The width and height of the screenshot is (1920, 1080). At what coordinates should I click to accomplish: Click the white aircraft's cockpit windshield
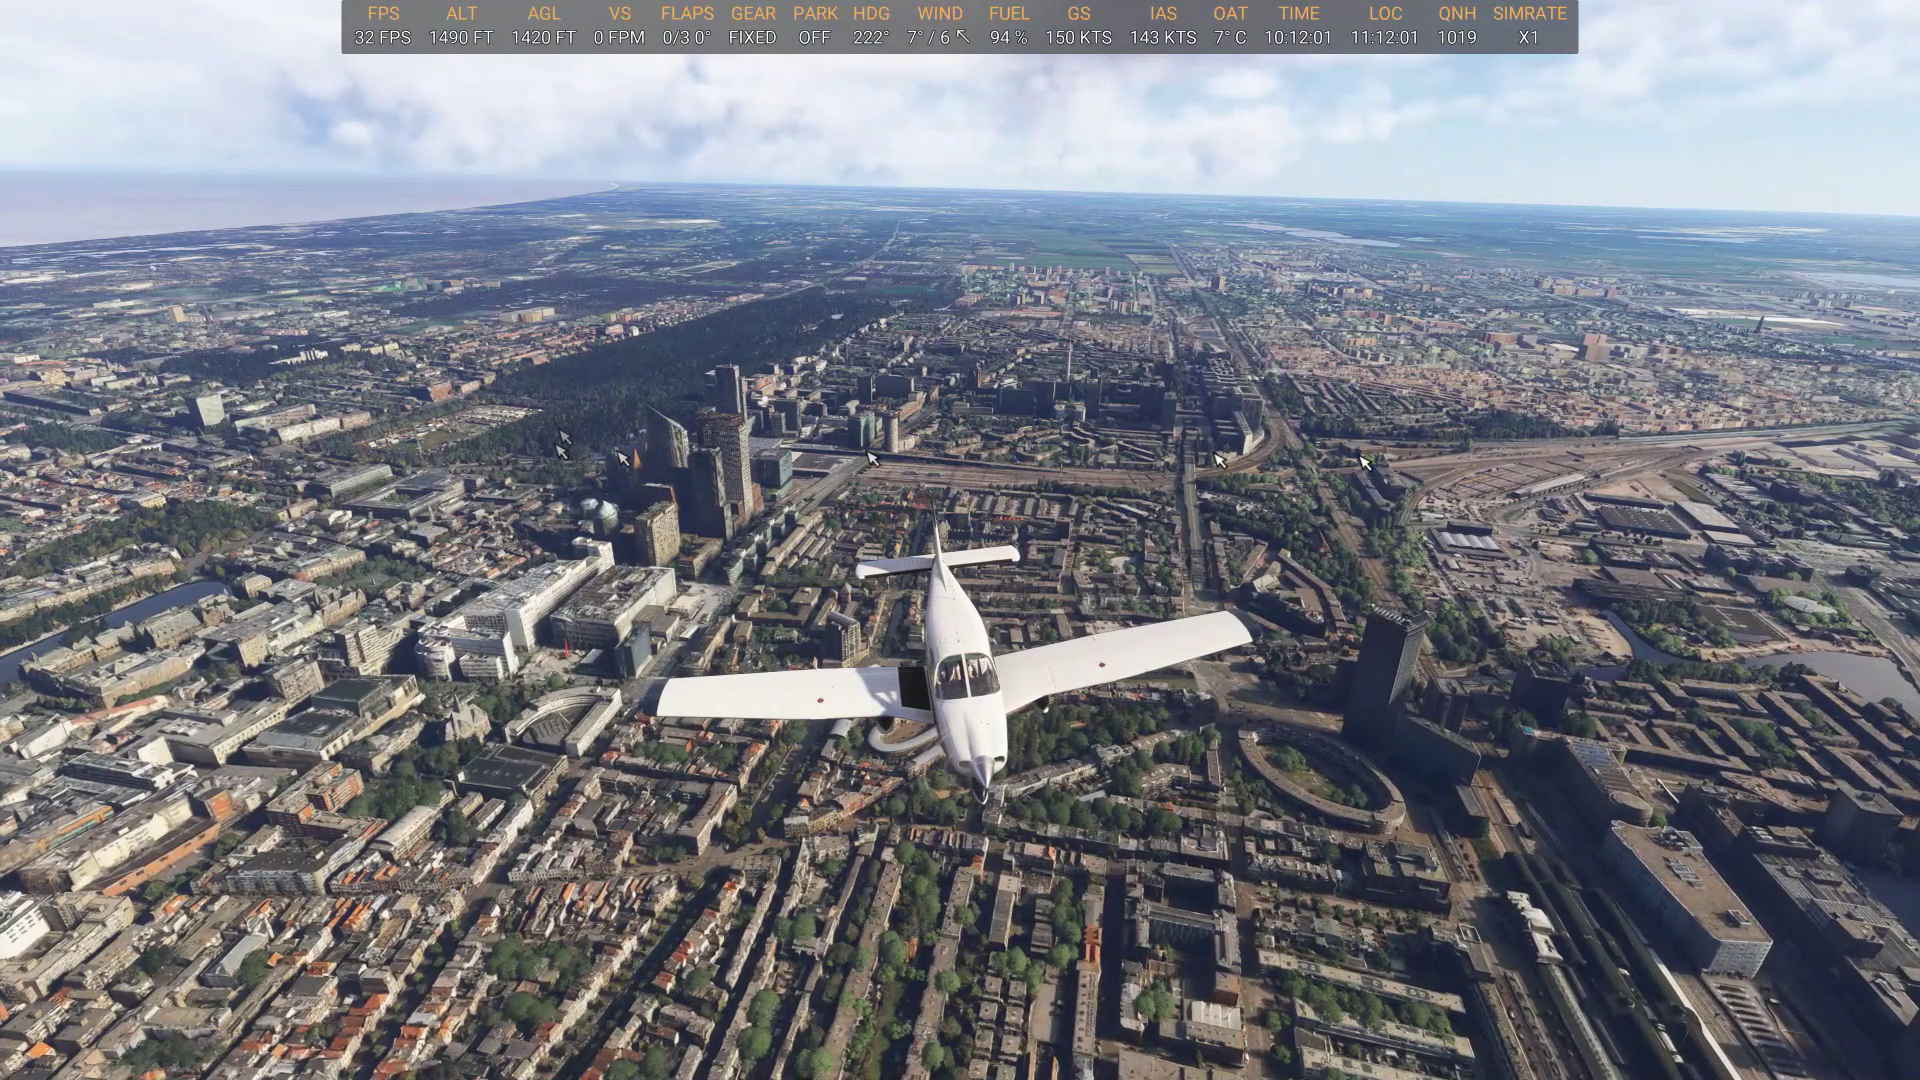[966, 677]
